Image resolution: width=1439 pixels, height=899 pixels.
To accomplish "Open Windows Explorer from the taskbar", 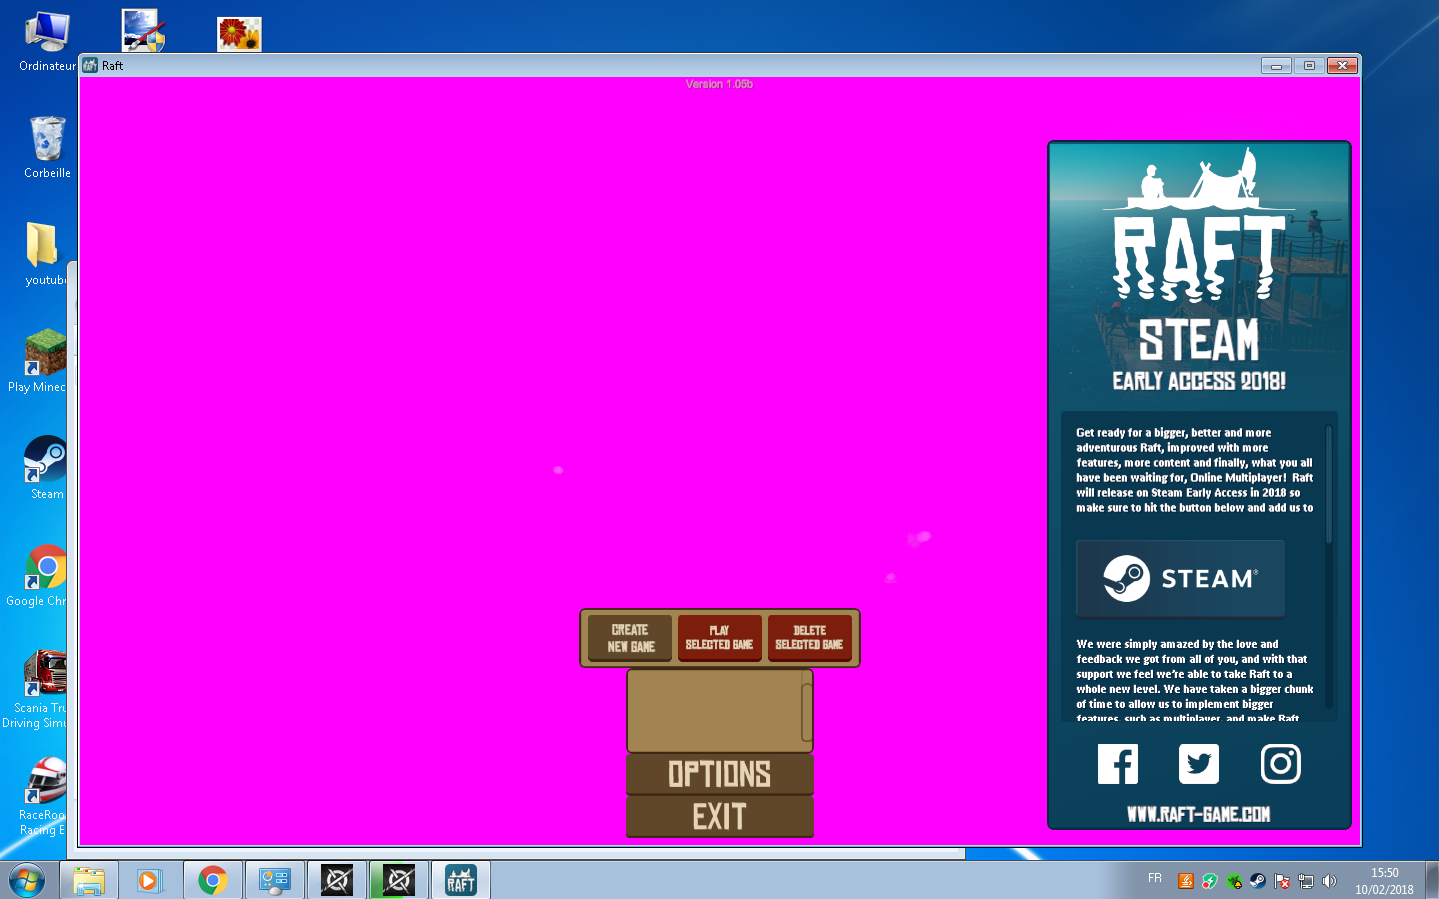I will click(89, 880).
